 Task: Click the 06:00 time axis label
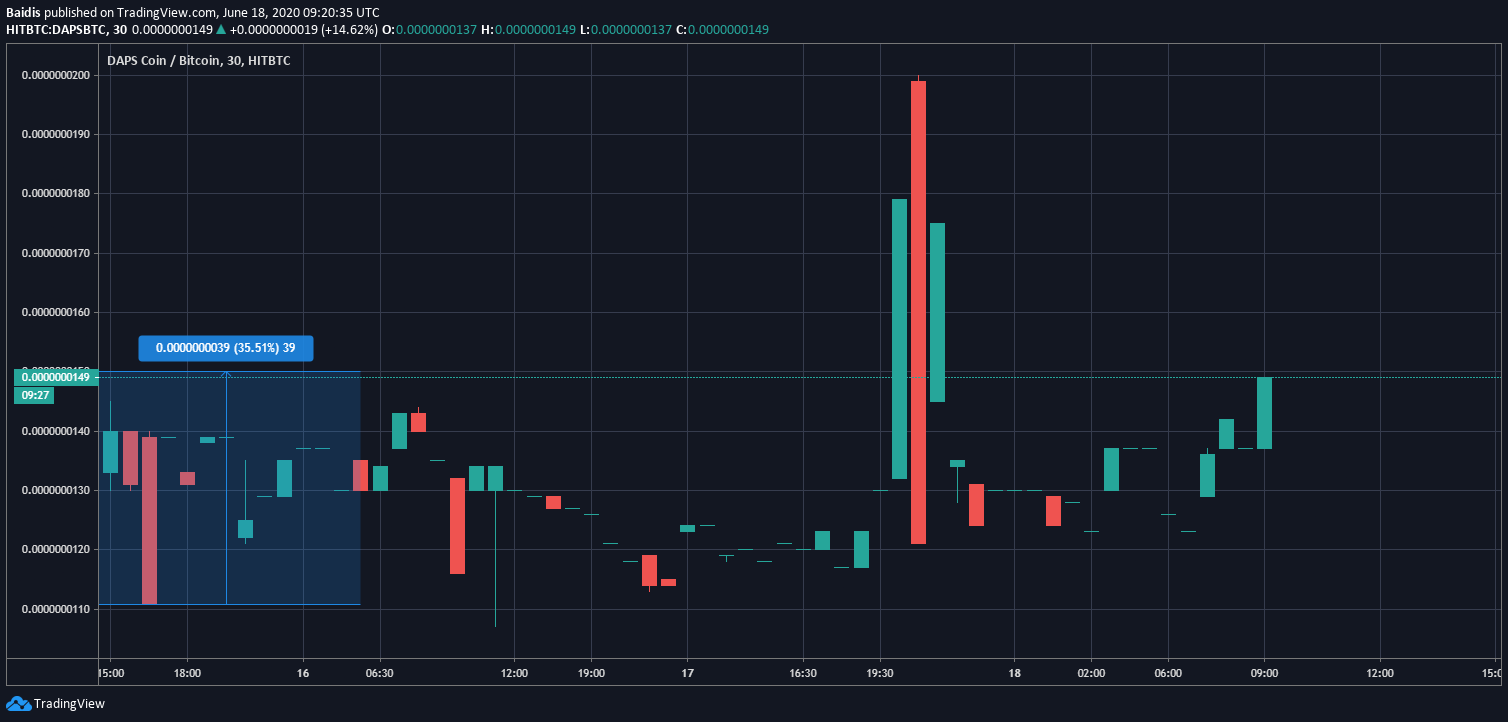pyautogui.click(x=1168, y=674)
